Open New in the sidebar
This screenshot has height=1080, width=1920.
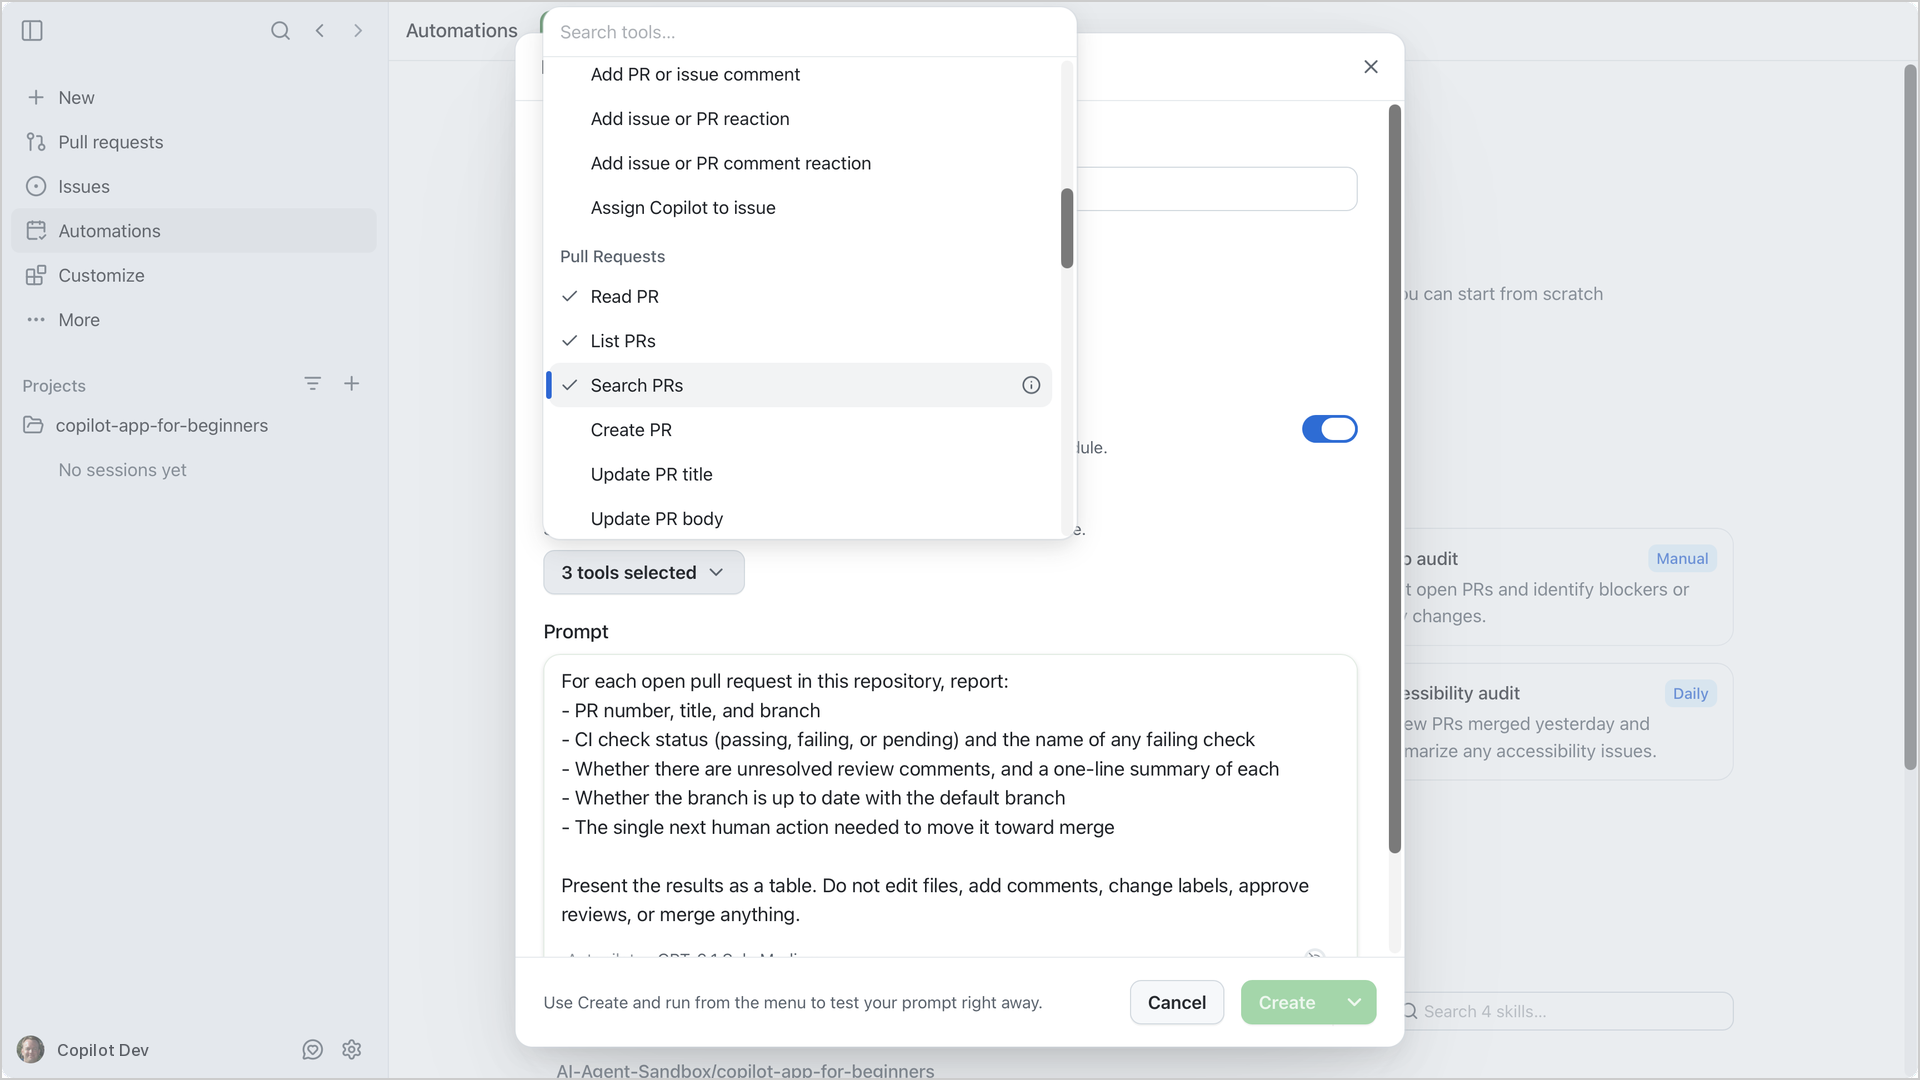(x=194, y=97)
